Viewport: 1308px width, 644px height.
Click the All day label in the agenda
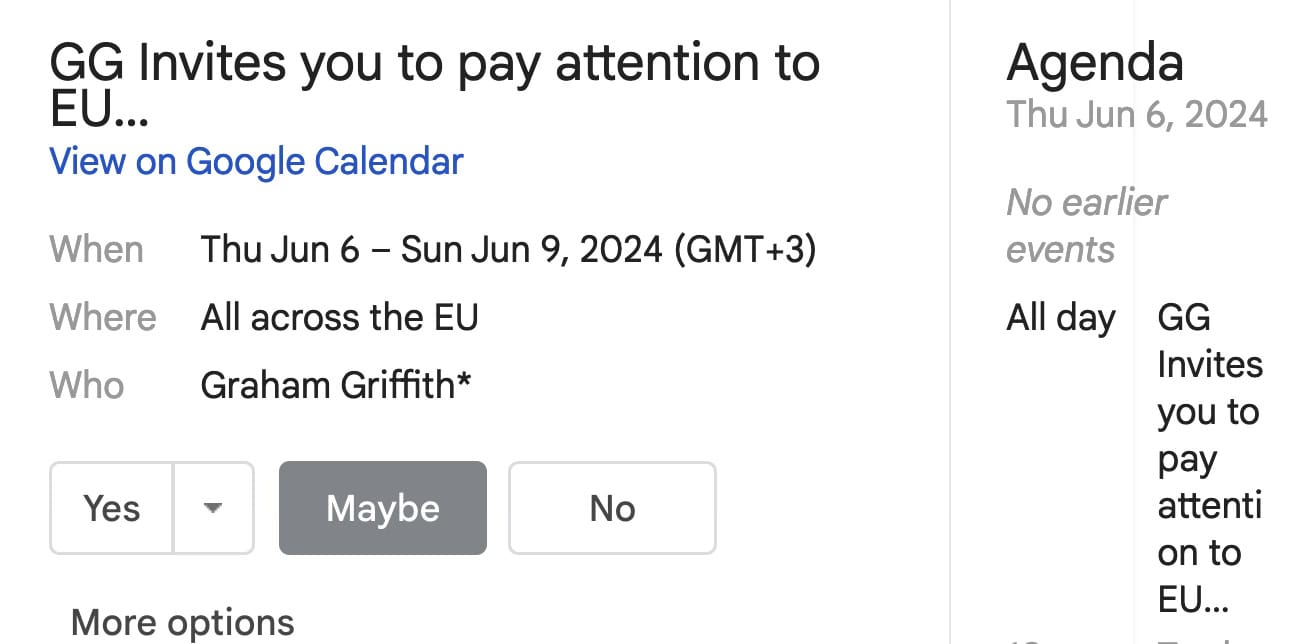pyautogui.click(x=1060, y=318)
